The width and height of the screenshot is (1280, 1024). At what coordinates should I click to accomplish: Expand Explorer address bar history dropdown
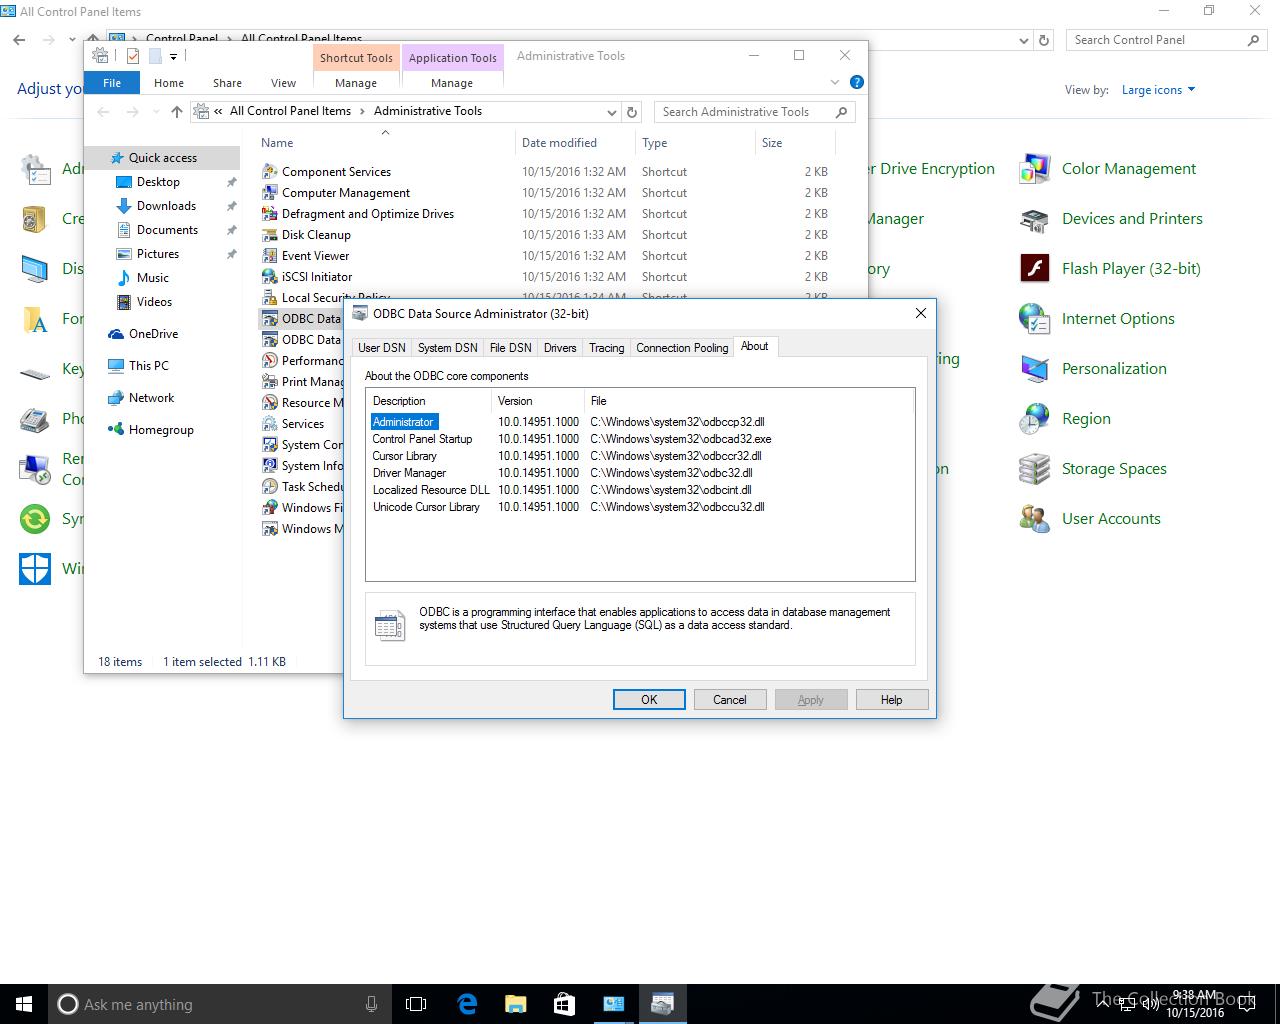pyautogui.click(x=611, y=112)
